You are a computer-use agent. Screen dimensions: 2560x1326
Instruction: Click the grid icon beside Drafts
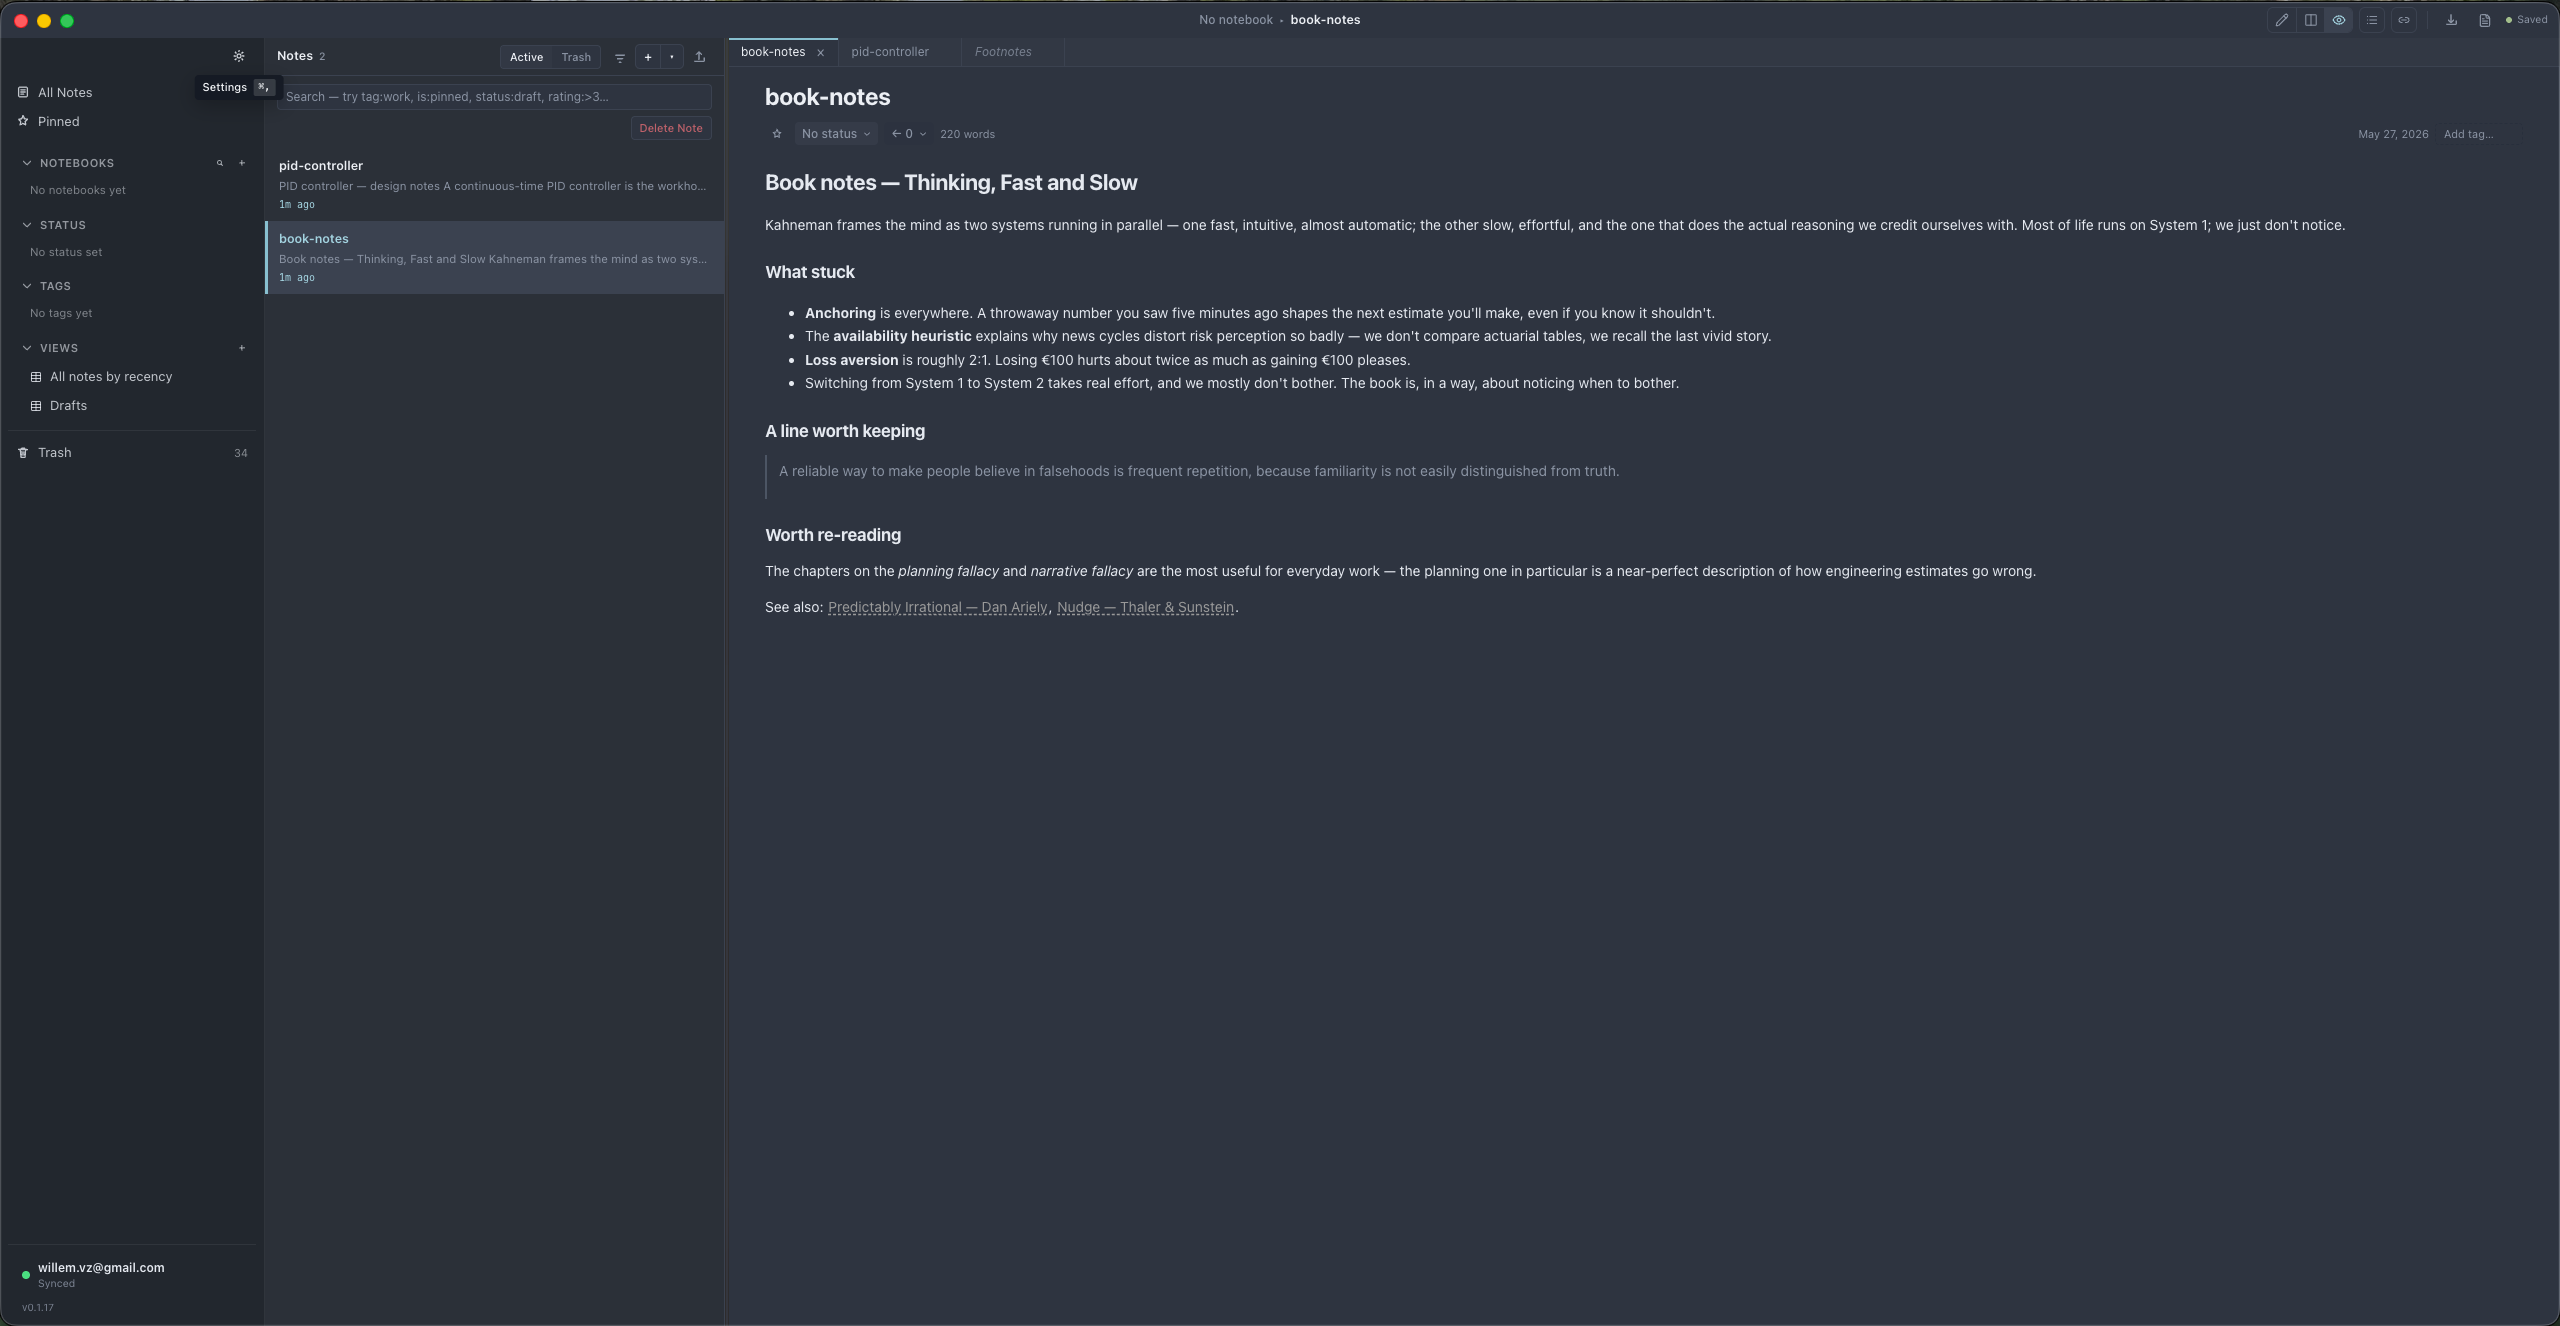(36, 406)
